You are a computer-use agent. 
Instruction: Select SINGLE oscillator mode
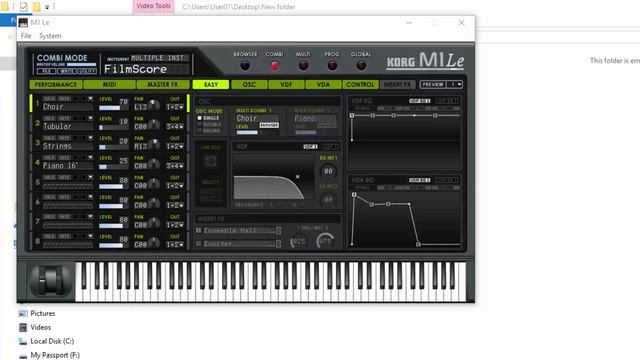[208, 118]
